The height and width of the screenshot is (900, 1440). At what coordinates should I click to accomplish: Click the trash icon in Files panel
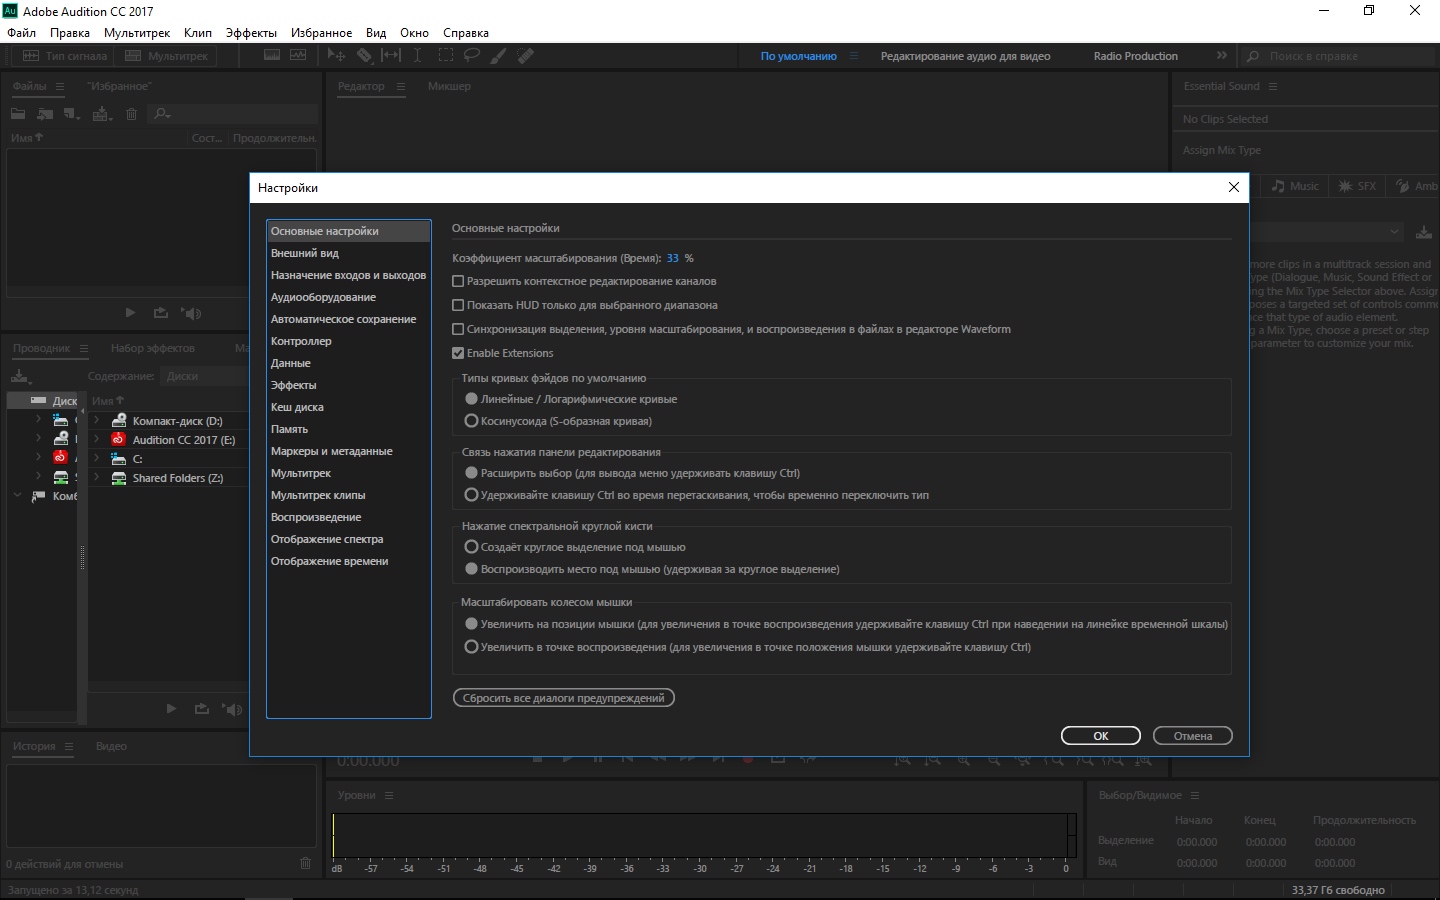(x=131, y=114)
